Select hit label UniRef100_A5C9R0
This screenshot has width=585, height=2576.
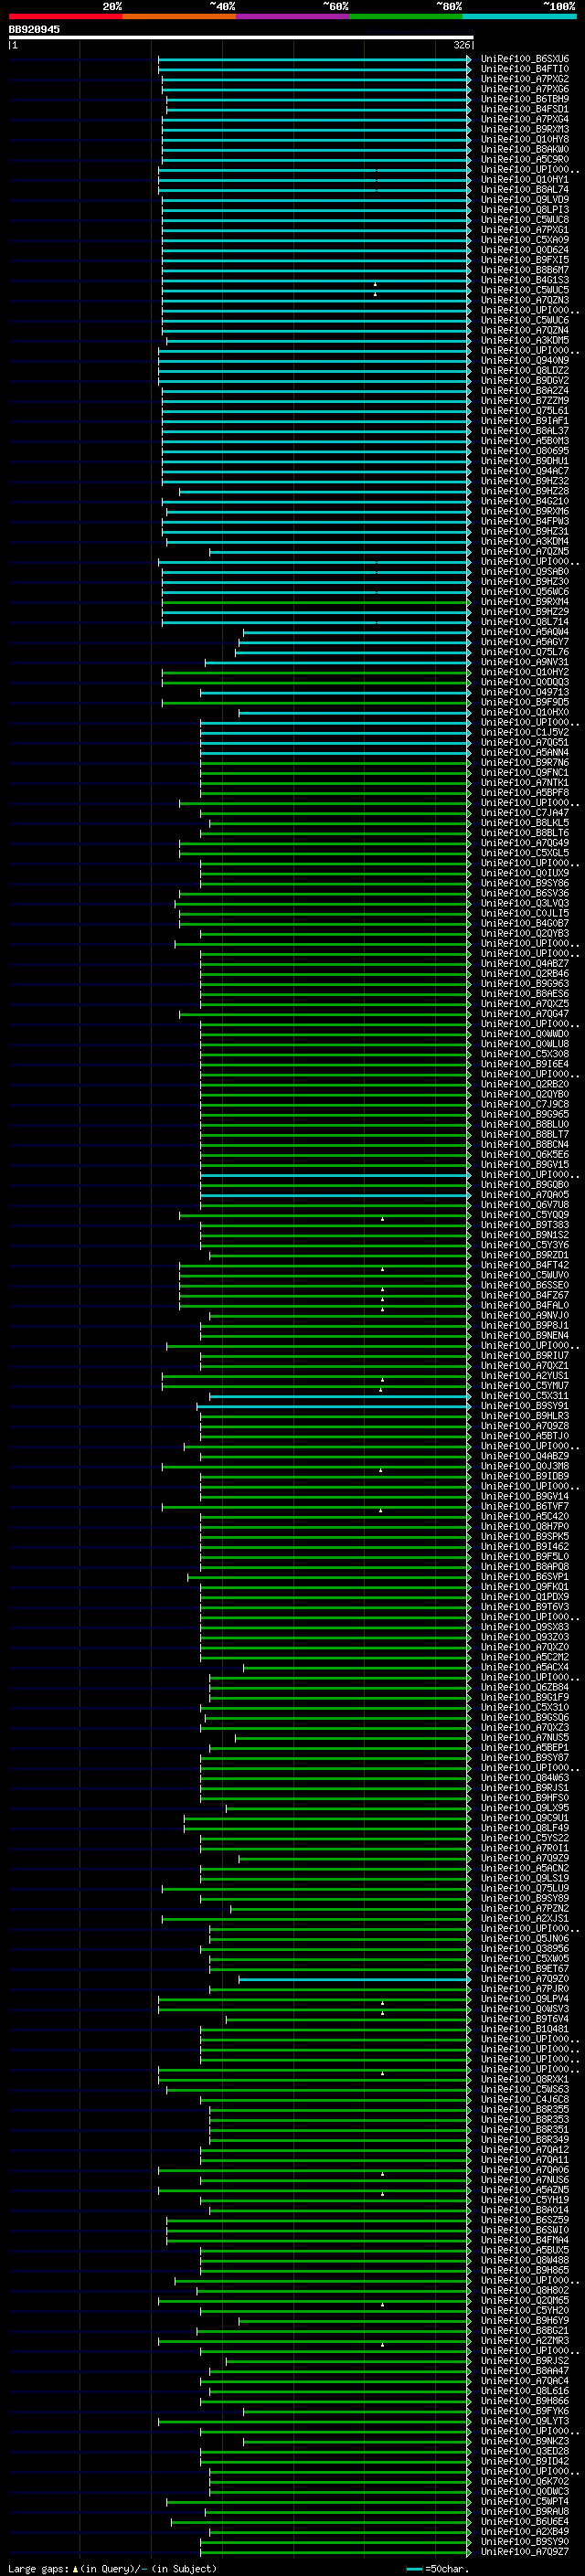[x=525, y=159]
